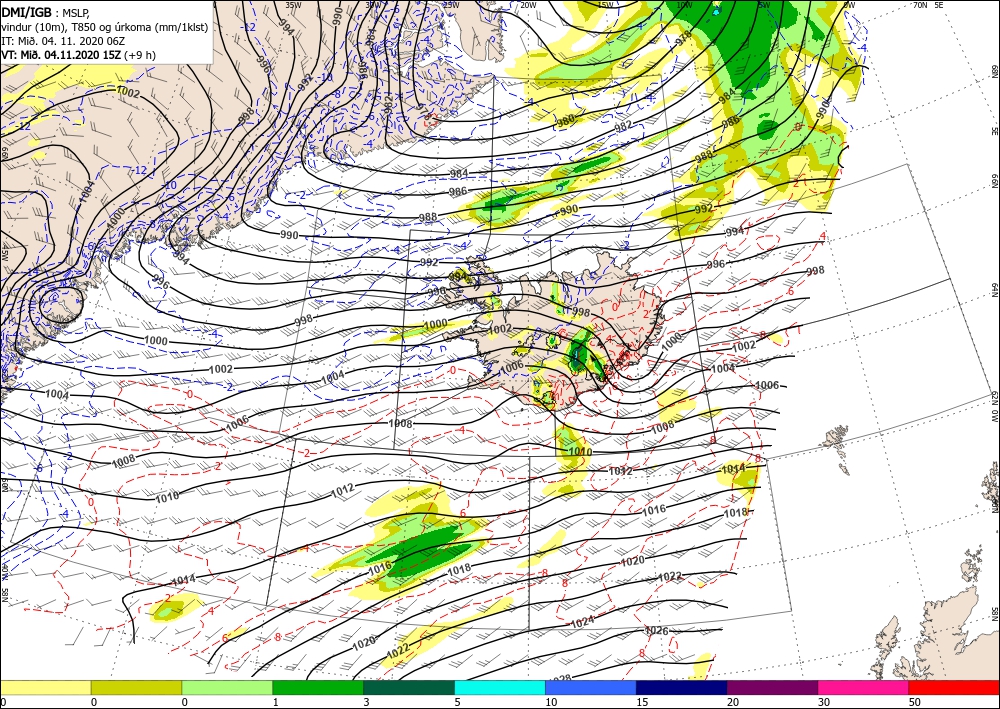Click the 1024 isobar label

[582, 622]
